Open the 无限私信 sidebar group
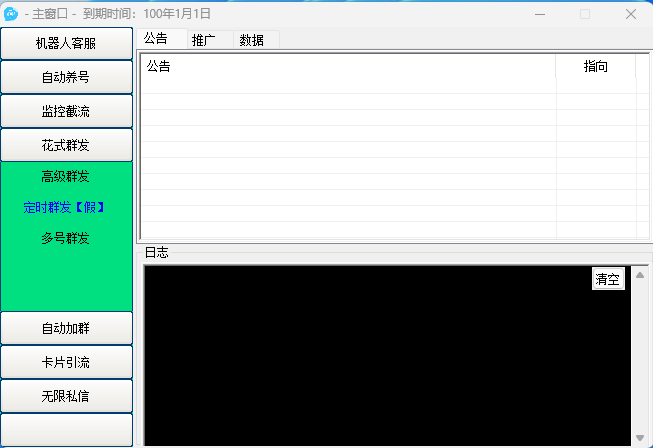This screenshot has height=448, width=653. pyautogui.click(x=66, y=396)
